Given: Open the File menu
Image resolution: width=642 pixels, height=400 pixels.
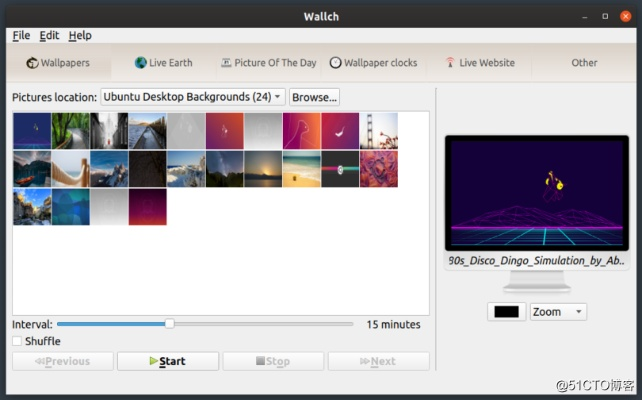Looking at the screenshot, I should pos(21,35).
